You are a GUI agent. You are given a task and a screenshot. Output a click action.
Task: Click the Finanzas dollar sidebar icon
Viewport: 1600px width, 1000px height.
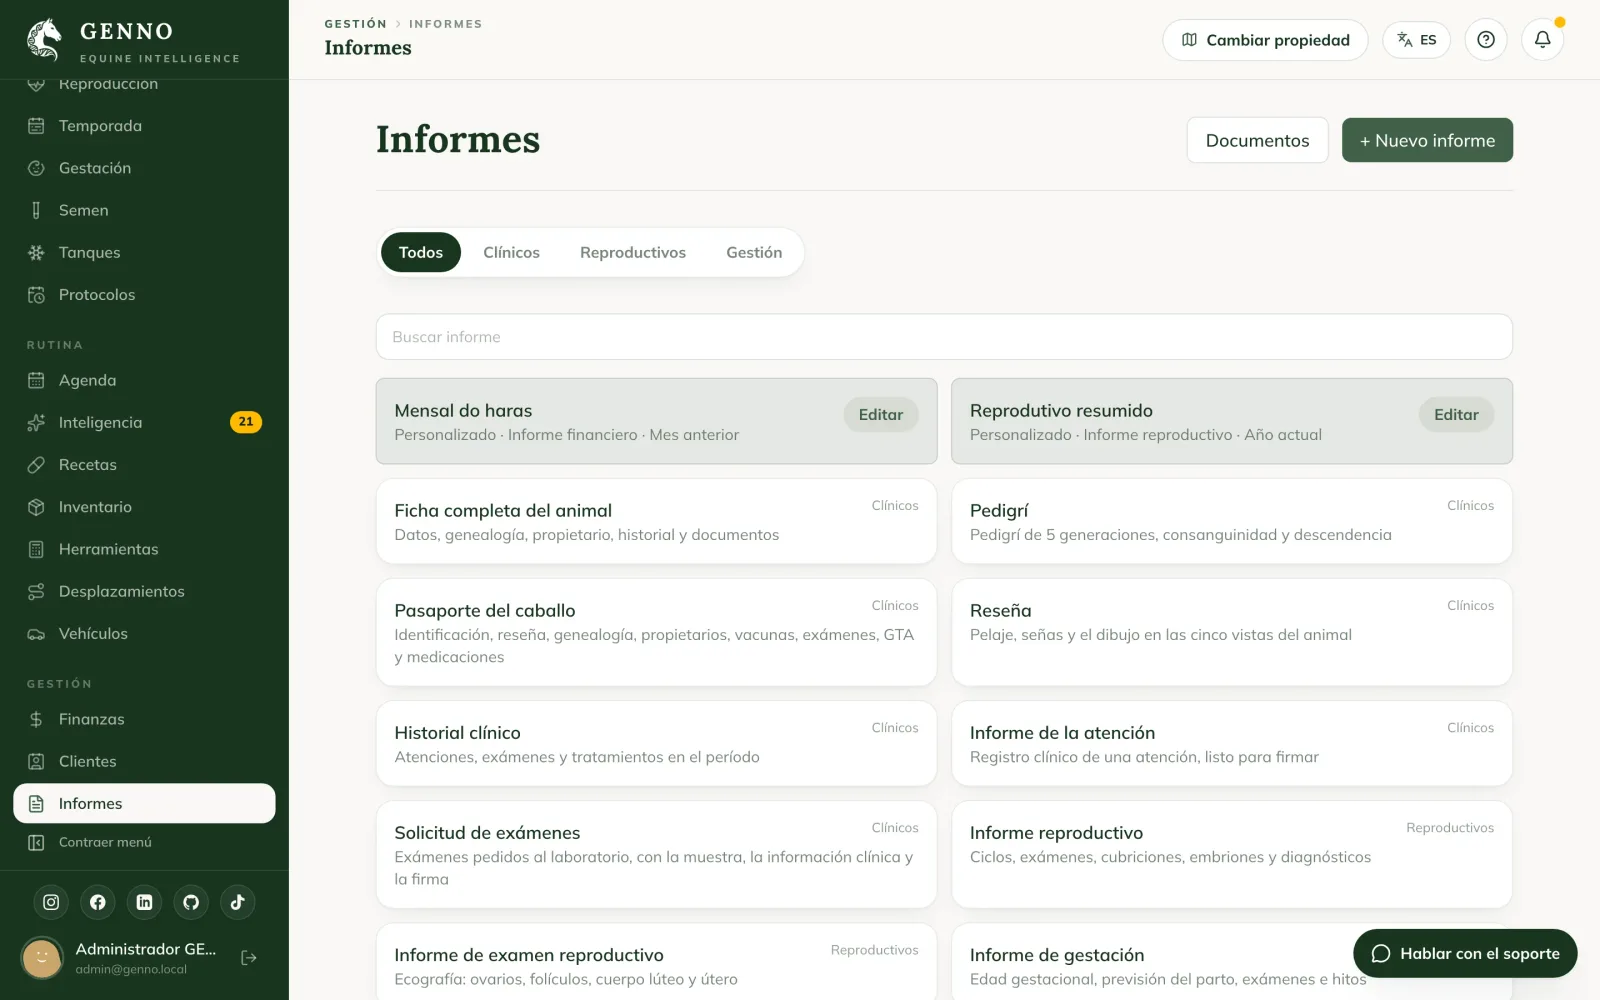click(x=36, y=719)
